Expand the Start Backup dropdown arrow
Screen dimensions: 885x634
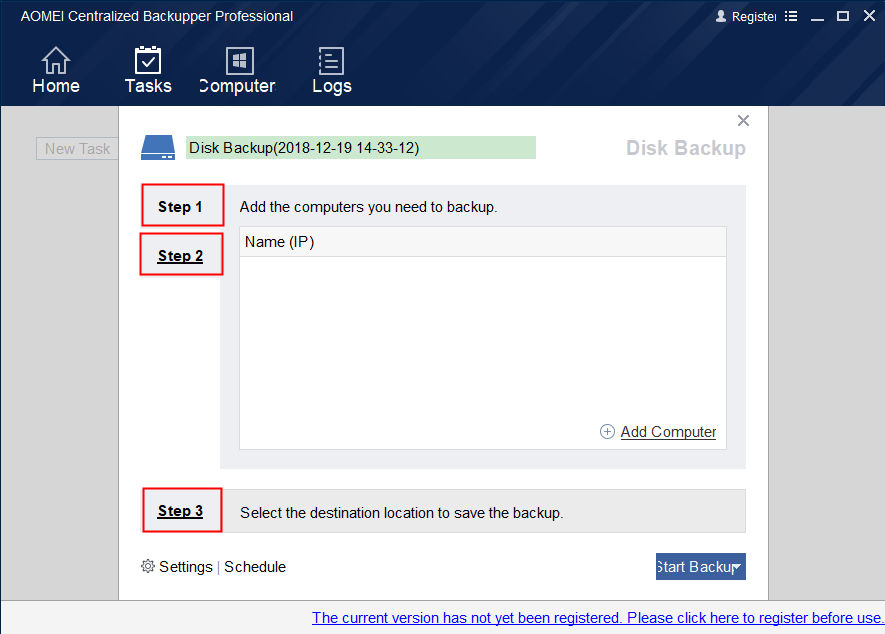tap(738, 567)
